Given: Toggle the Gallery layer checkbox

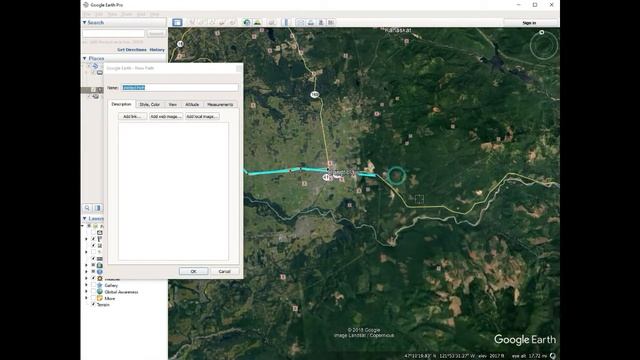Looking at the screenshot, I should click(x=93, y=285).
